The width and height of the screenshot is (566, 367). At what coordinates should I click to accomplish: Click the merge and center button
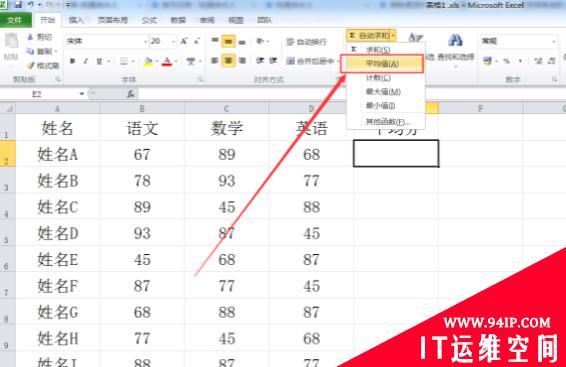[310, 61]
